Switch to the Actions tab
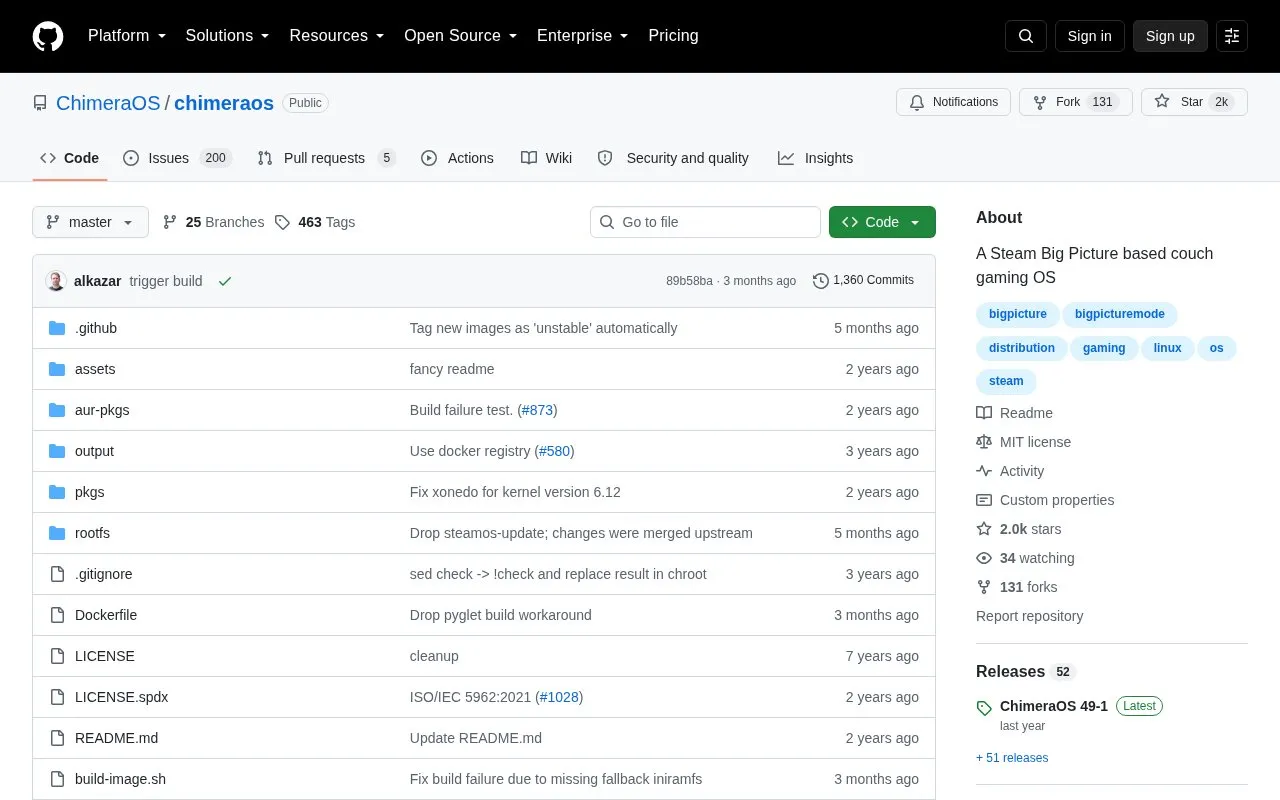1280x800 pixels. point(457,158)
